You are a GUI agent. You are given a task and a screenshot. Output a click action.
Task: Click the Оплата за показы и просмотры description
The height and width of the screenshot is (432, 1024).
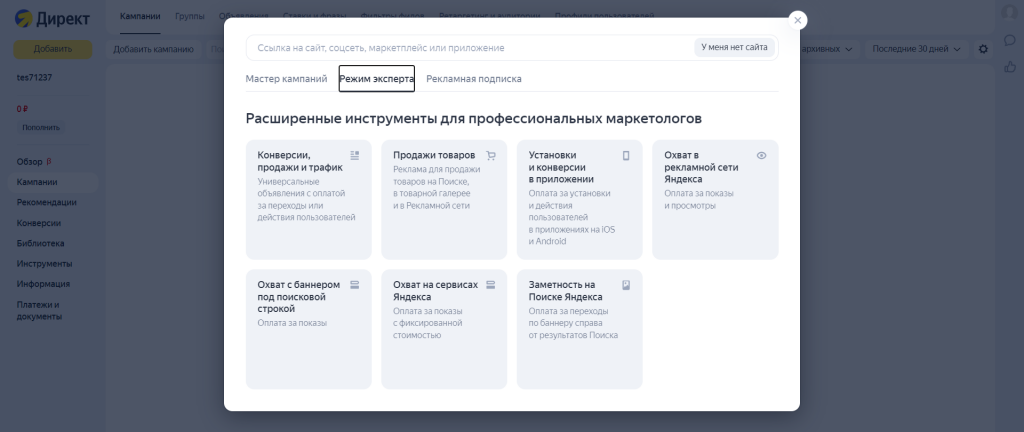coord(699,200)
